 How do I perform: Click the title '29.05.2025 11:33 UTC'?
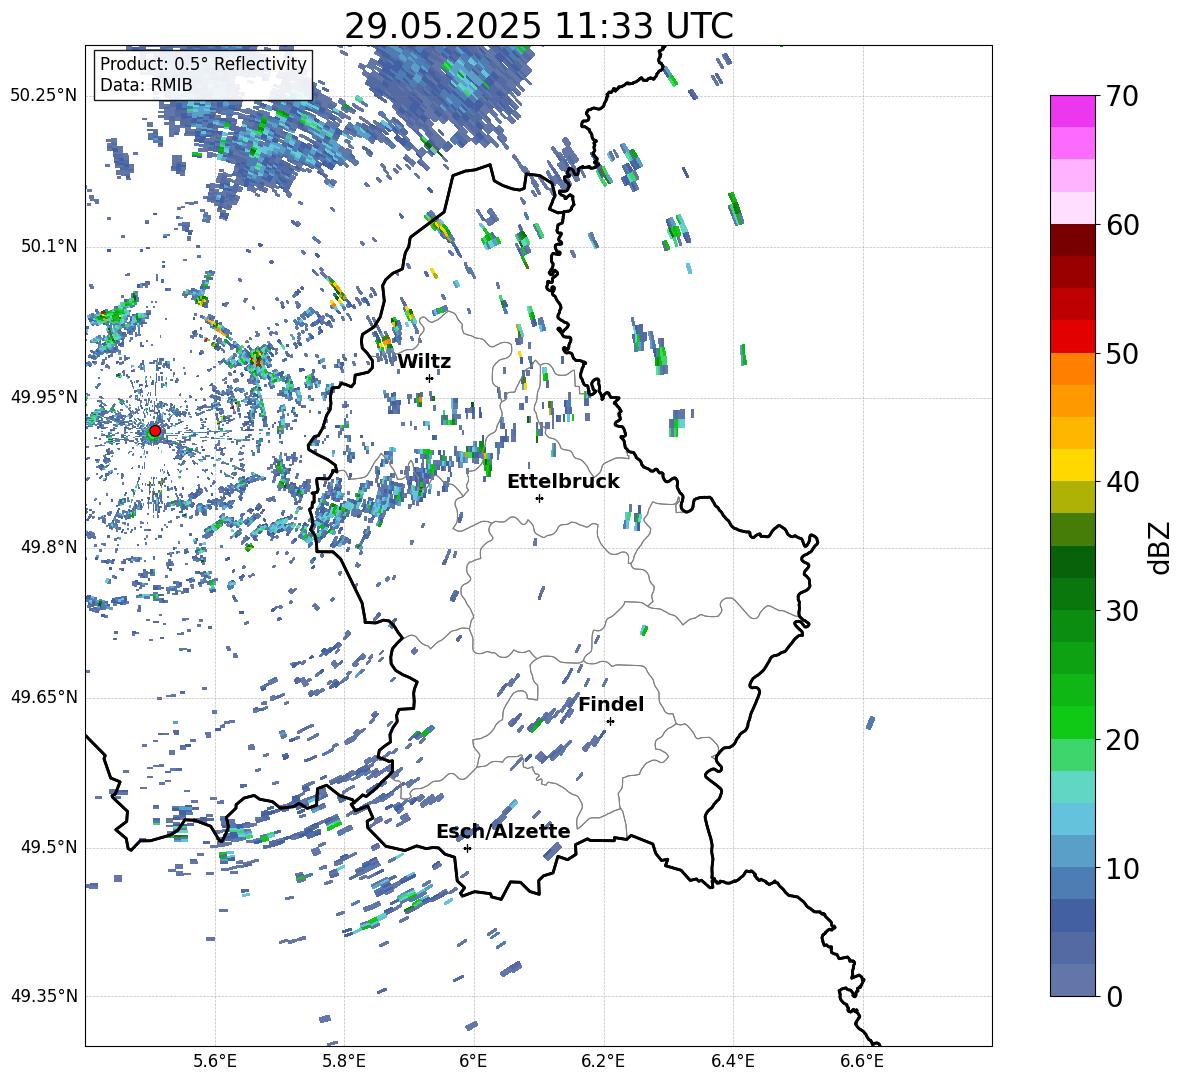tap(538, 26)
